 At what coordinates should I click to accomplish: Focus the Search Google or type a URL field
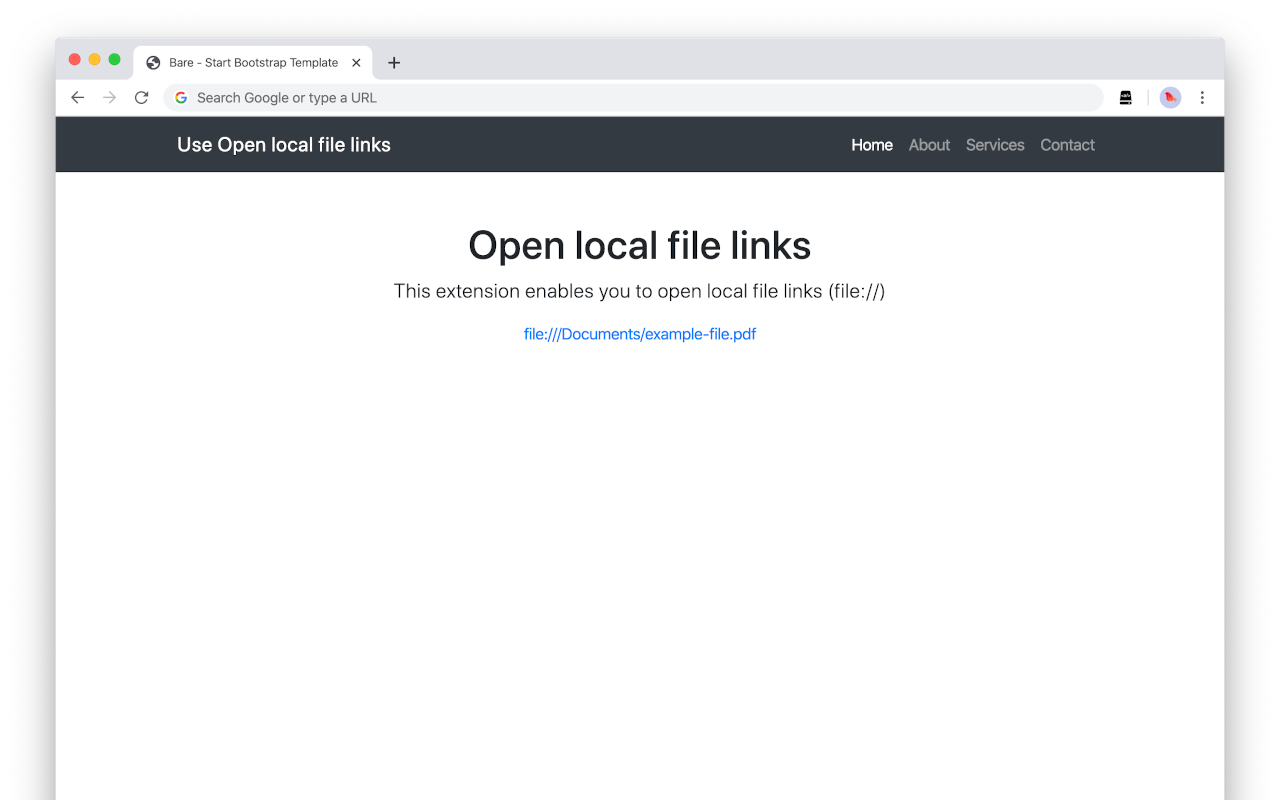click(633, 97)
